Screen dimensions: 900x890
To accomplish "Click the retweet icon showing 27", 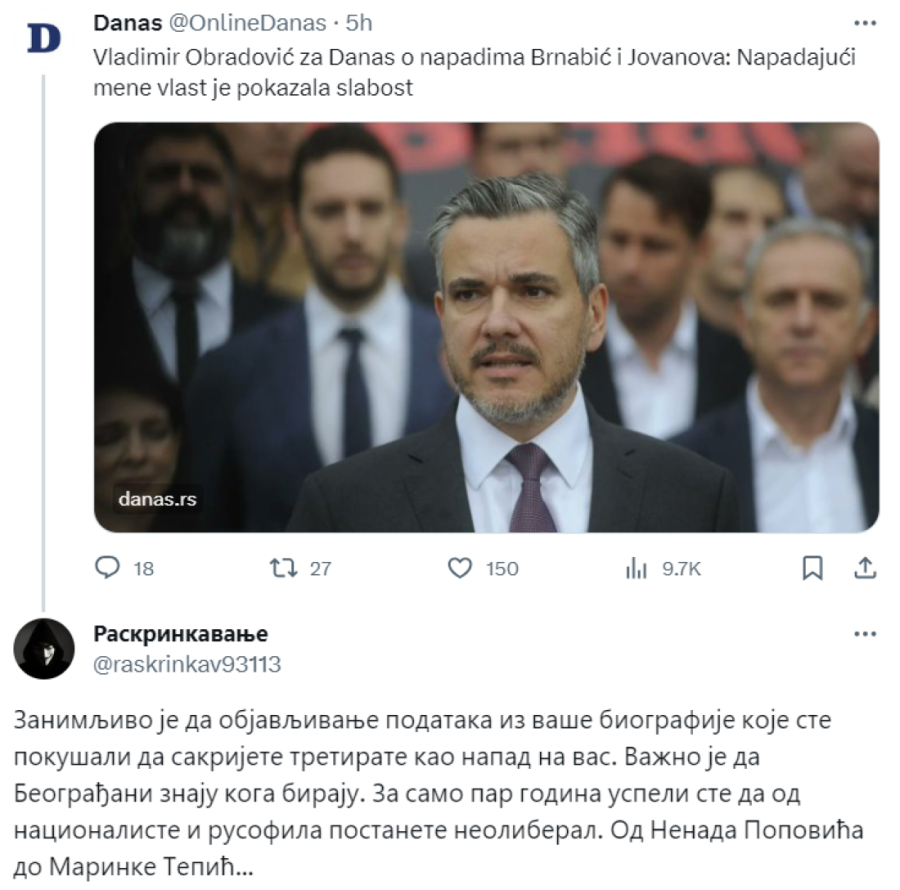I will 284,568.
